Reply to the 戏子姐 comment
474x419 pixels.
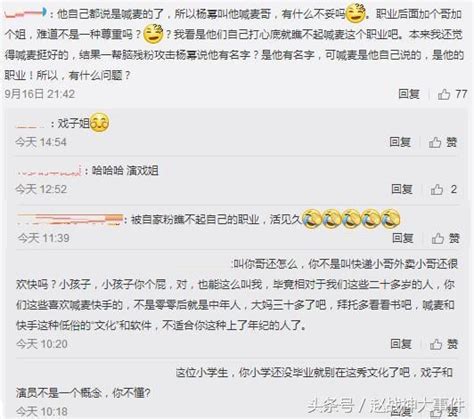pyautogui.click(x=400, y=142)
